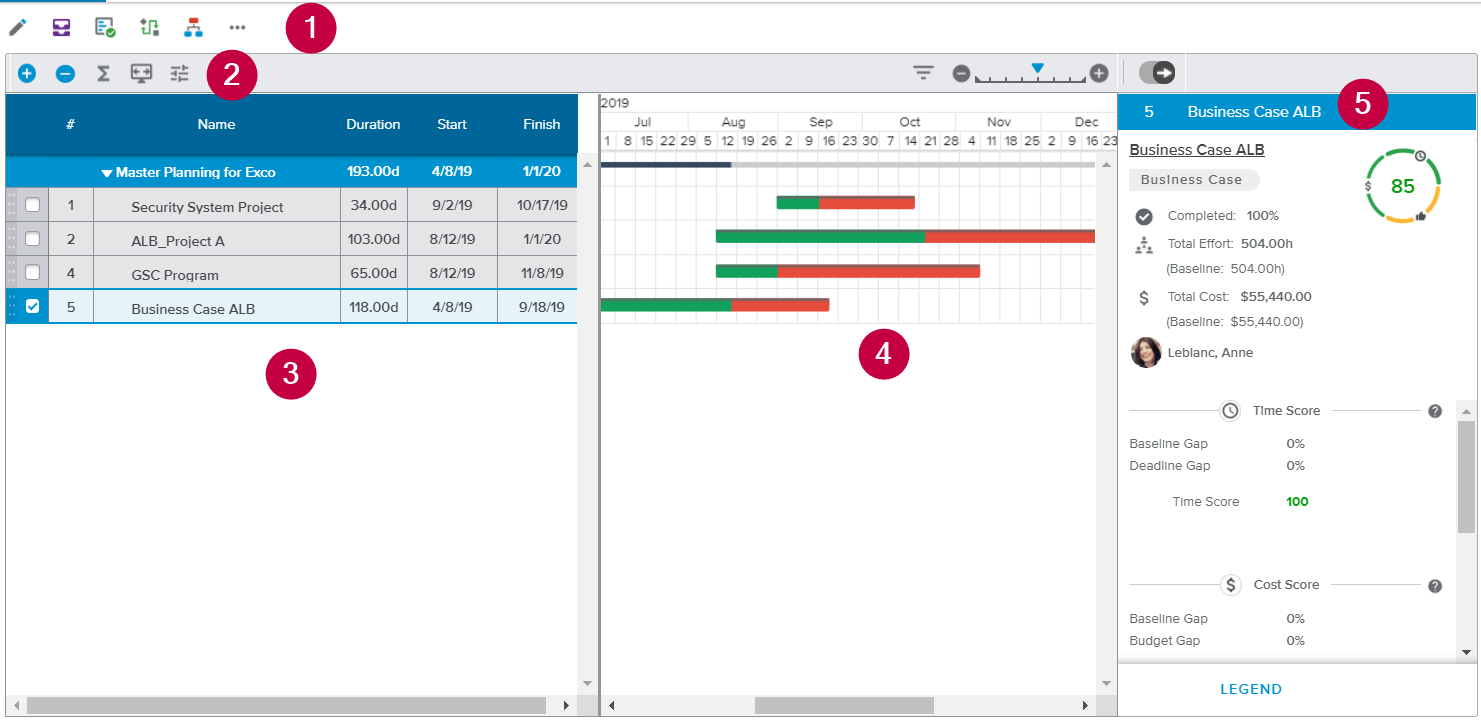This screenshot has height=723, width=1481.
Task: Click the Time Score help icon
Action: pos(1435,411)
